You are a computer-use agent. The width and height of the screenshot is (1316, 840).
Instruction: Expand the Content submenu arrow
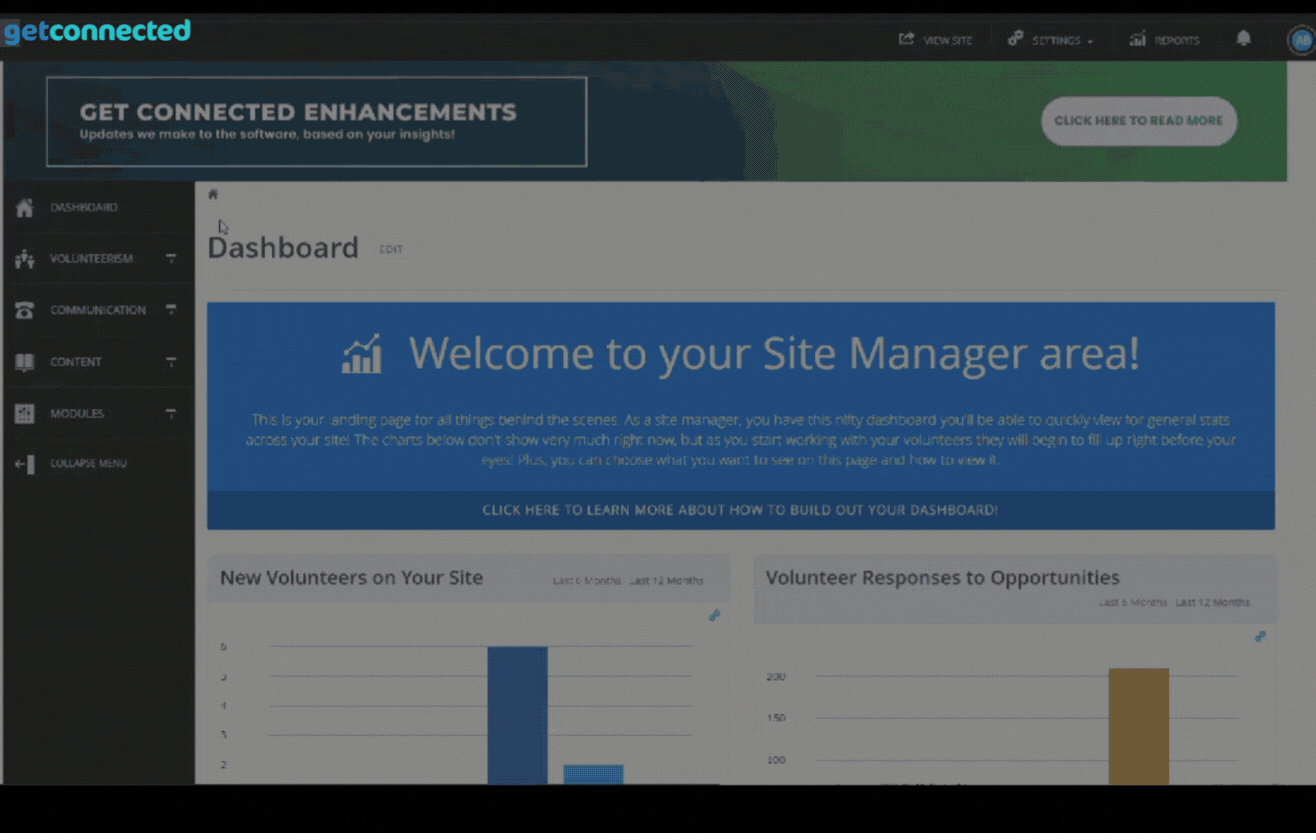click(171, 361)
